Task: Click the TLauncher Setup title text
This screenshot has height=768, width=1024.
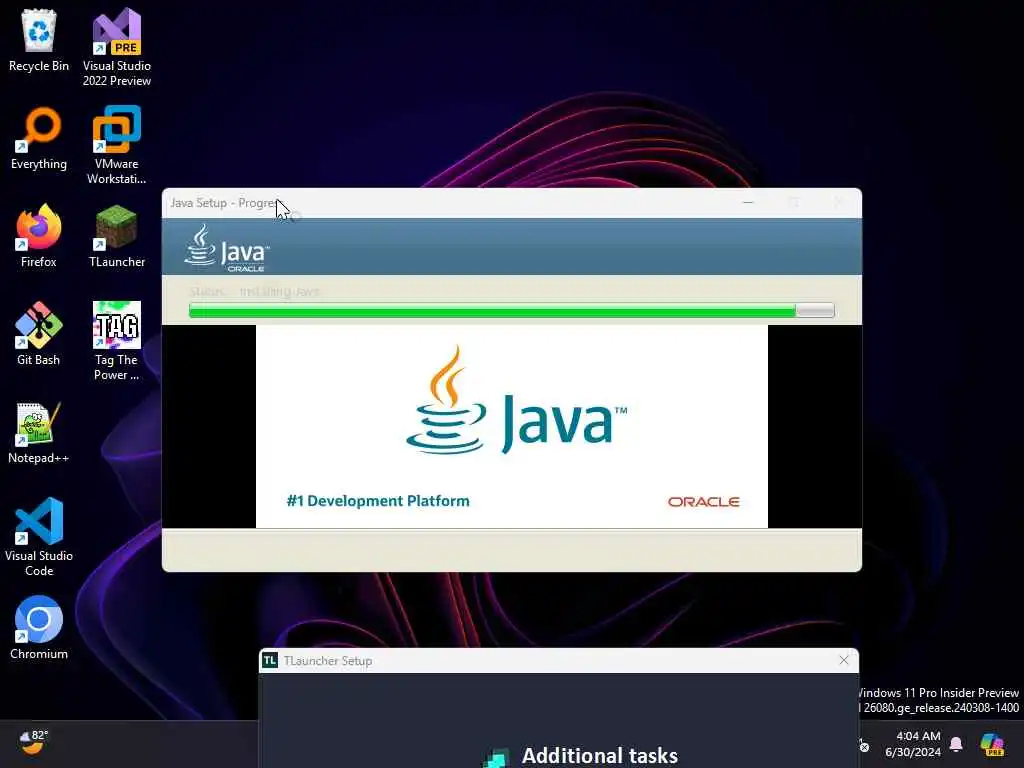Action: (x=328, y=661)
